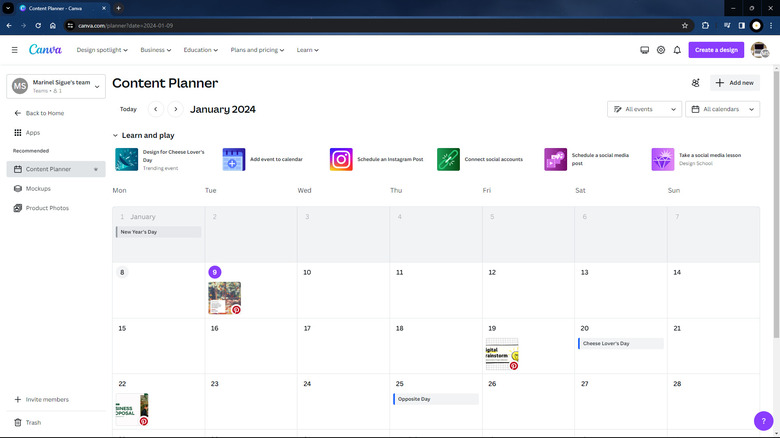
Task: Click the Canva logo
Action: (x=45, y=49)
